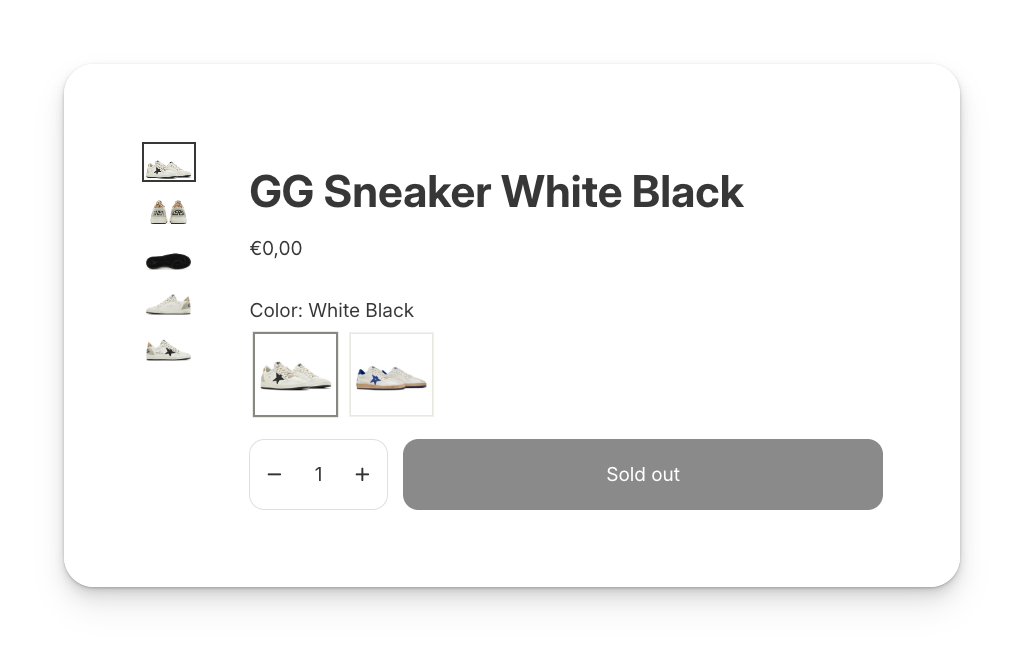
Task: Switch to the sneaker variant with tan sole
Action: coord(391,374)
